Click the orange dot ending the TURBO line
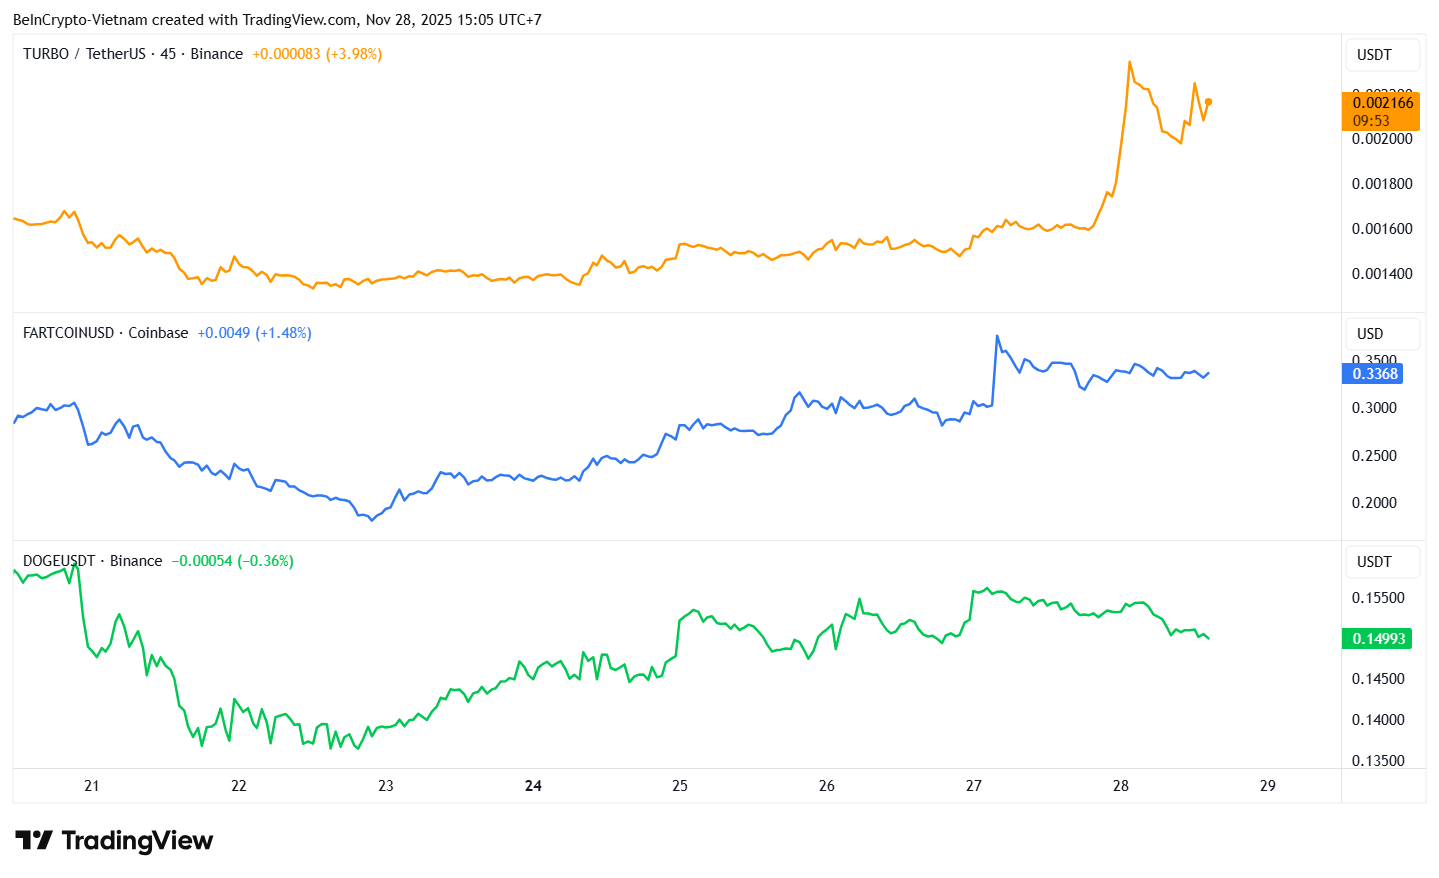The width and height of the screenshot is (1439, 878). click(x=1208, y=102)
